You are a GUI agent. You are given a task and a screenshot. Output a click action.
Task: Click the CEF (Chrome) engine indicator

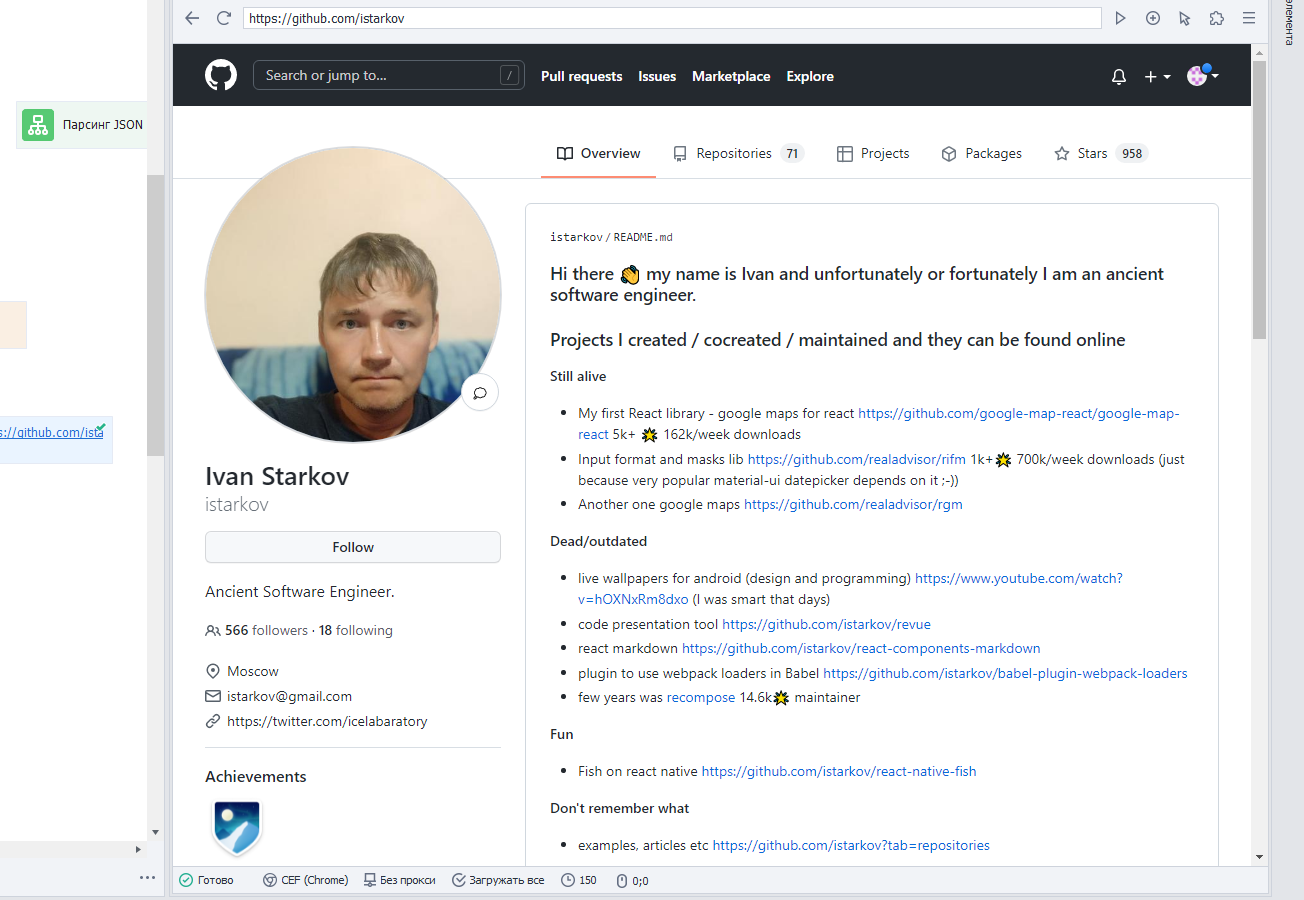click(306, 880)
